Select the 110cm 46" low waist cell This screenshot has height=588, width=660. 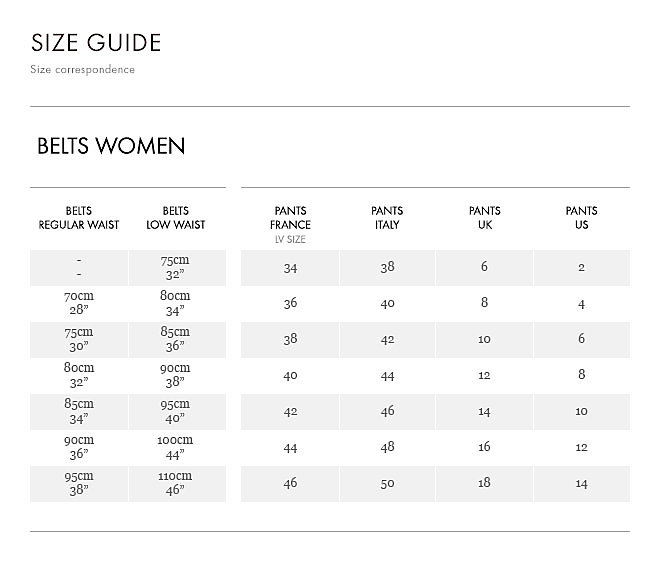[175, 484]
